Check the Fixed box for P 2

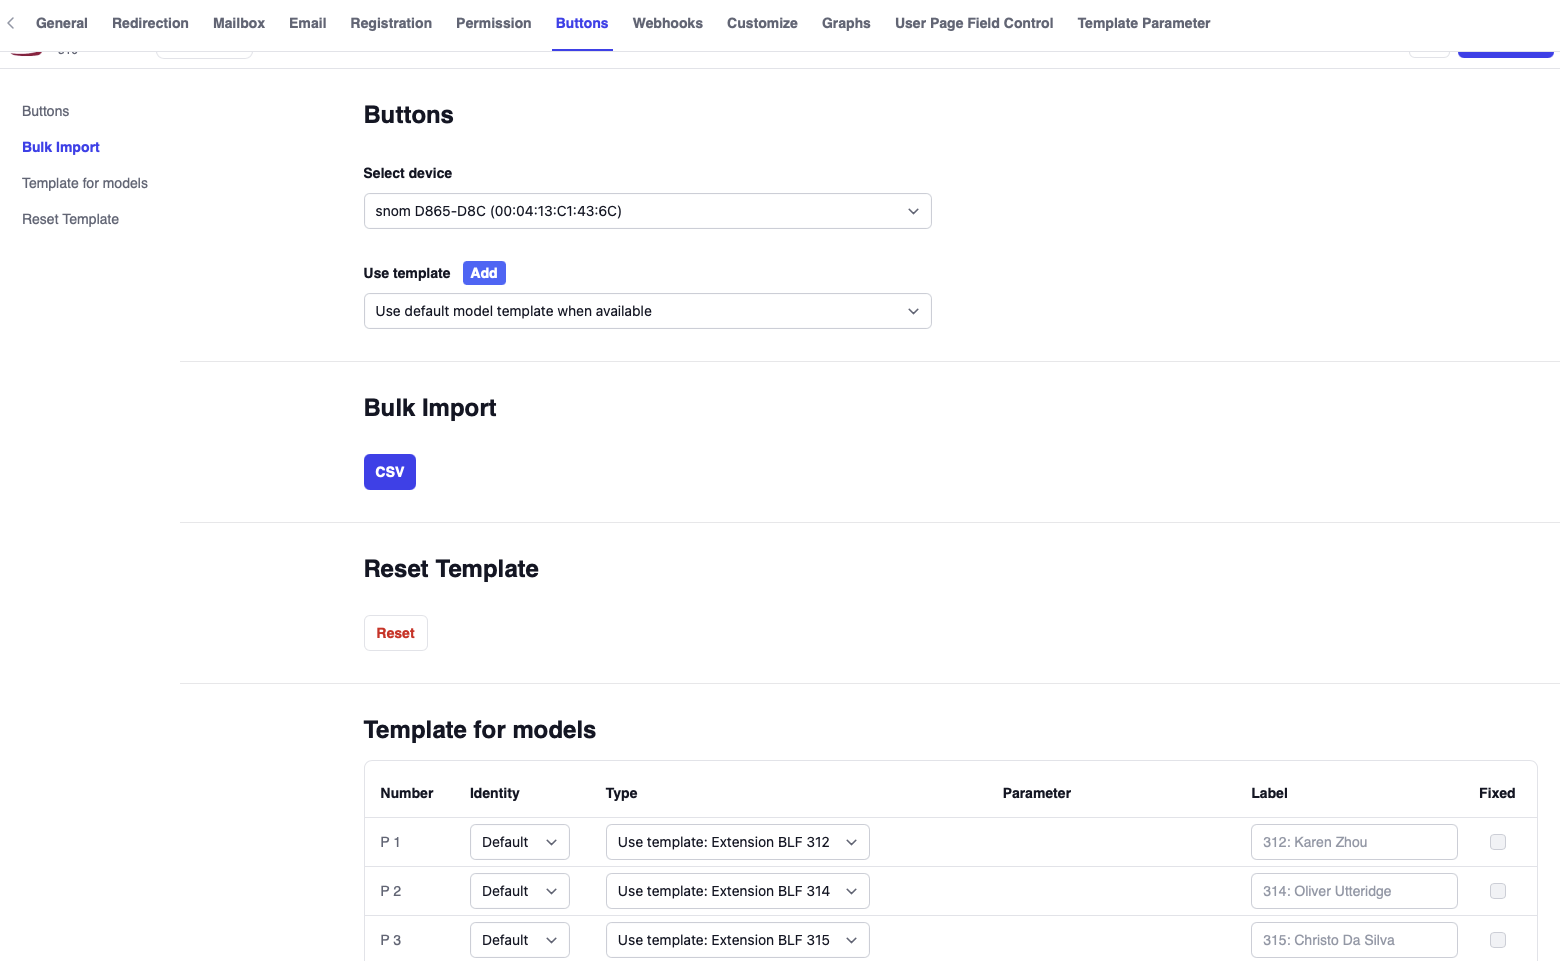tap(1497, 890)
